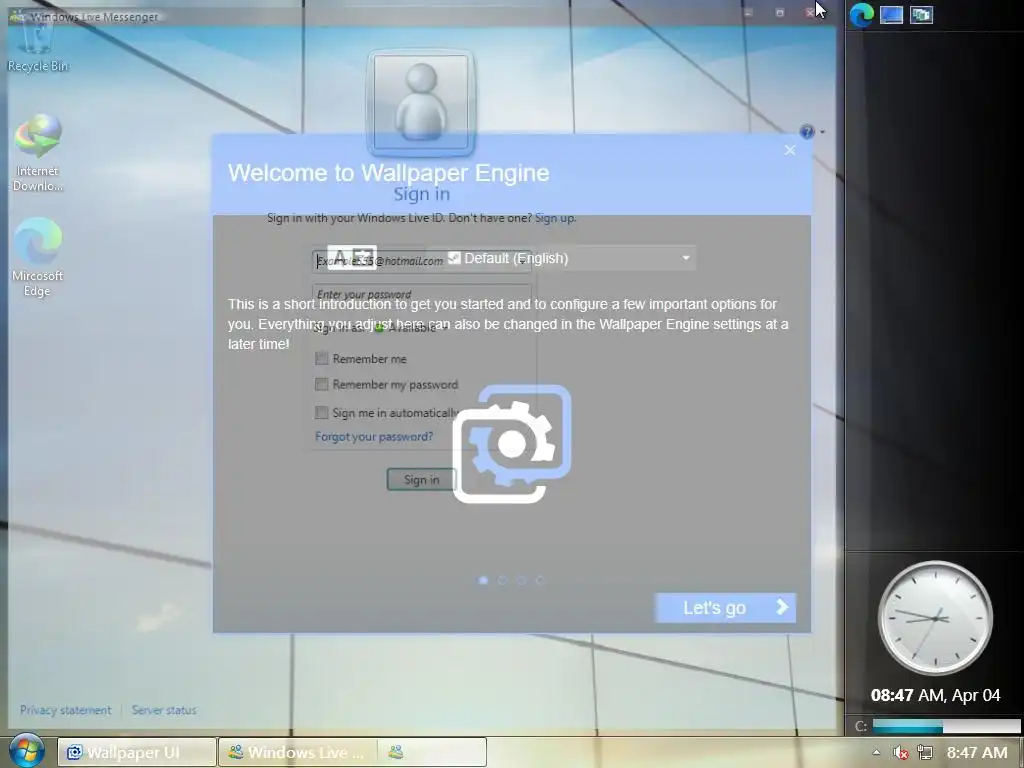This screenshot has height=768, width=1024.
Task: Click the Wallpaper Engine gear logo
Action: point(512,444)
